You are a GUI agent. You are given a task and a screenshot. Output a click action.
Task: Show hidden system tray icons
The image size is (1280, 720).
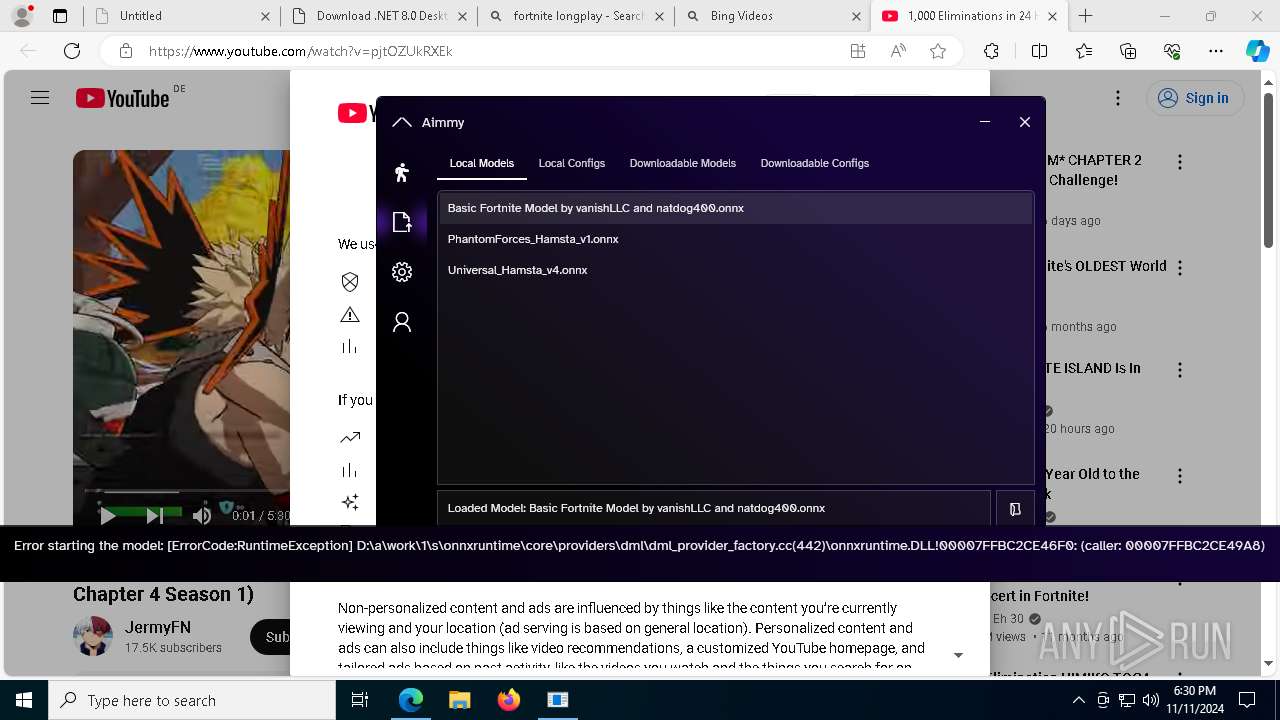click(1078, 700)
